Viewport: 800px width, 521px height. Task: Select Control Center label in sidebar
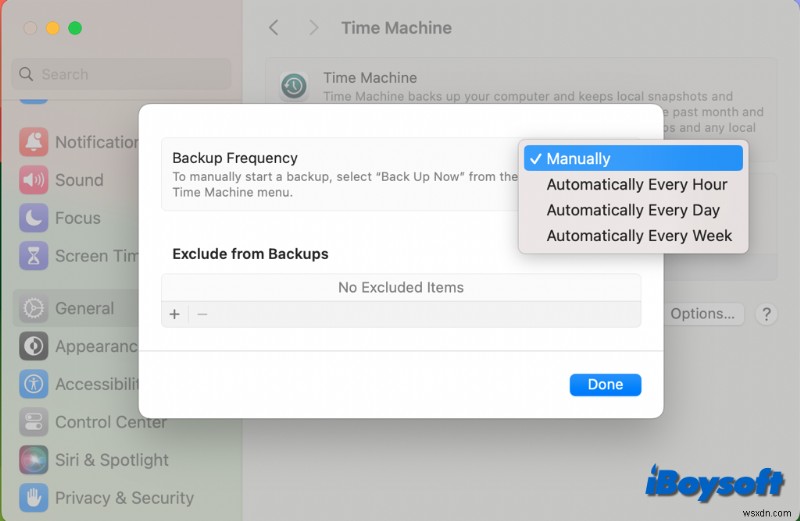[111, 422]
